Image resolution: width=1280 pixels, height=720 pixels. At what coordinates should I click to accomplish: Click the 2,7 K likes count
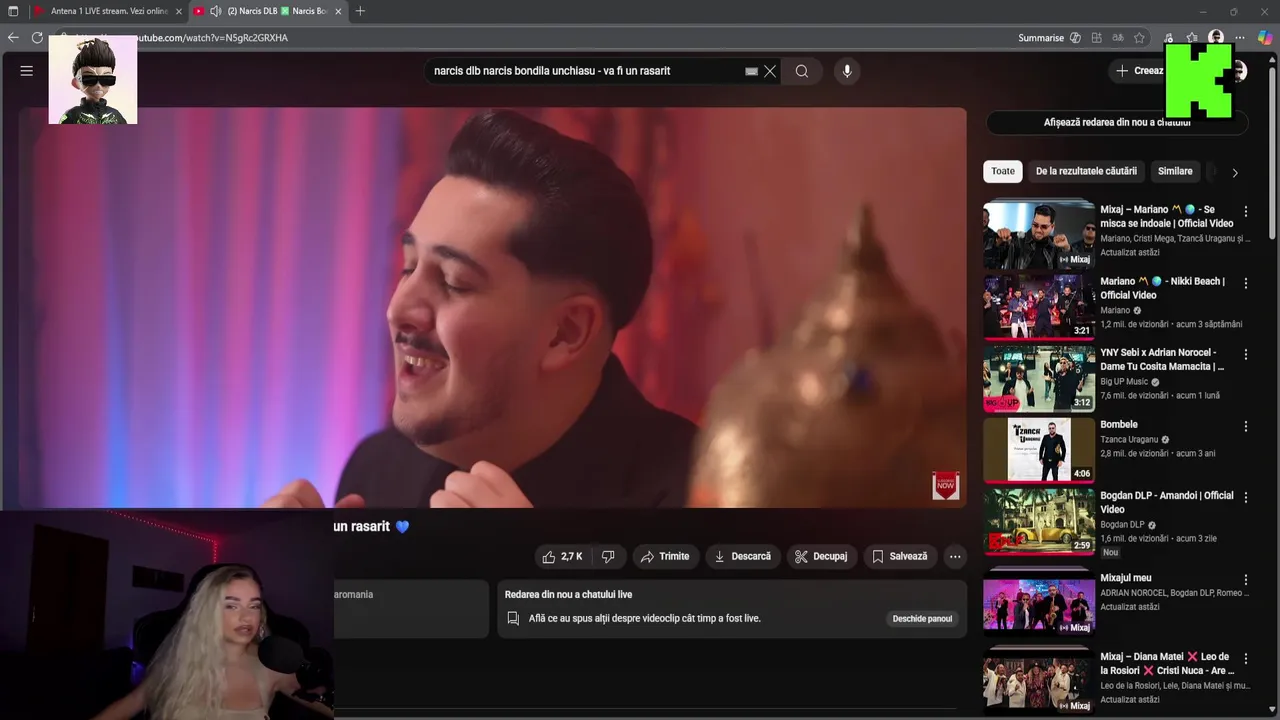[x=572, y=556]
